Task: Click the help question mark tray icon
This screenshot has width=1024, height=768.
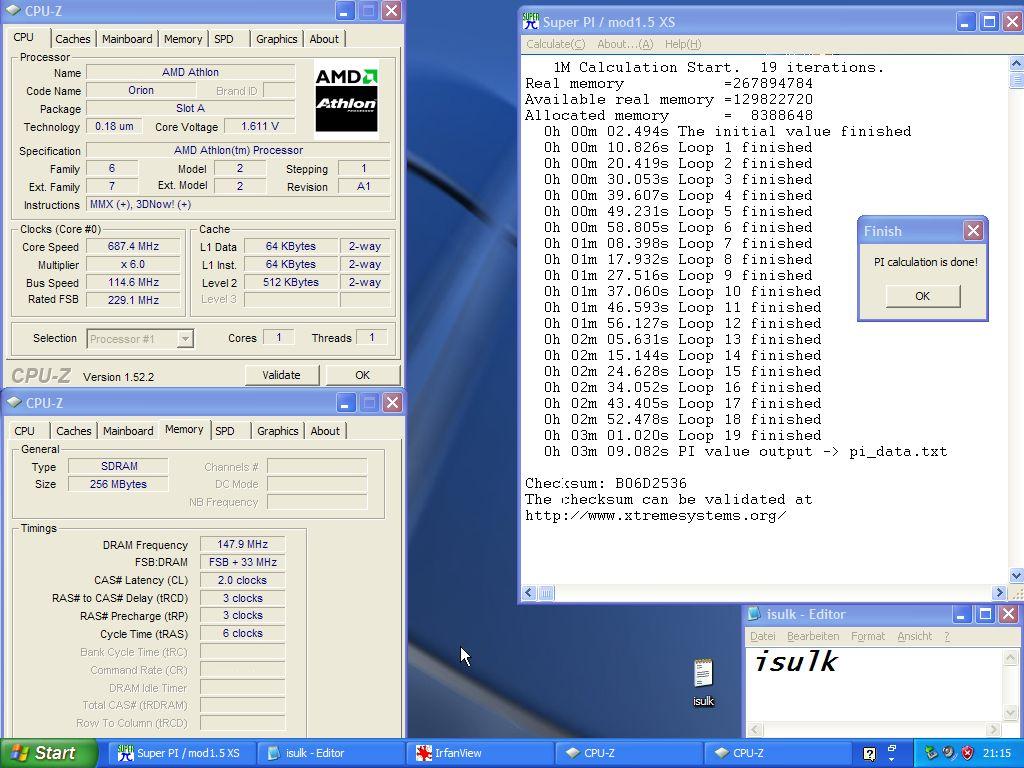Action: pos(869,754)
